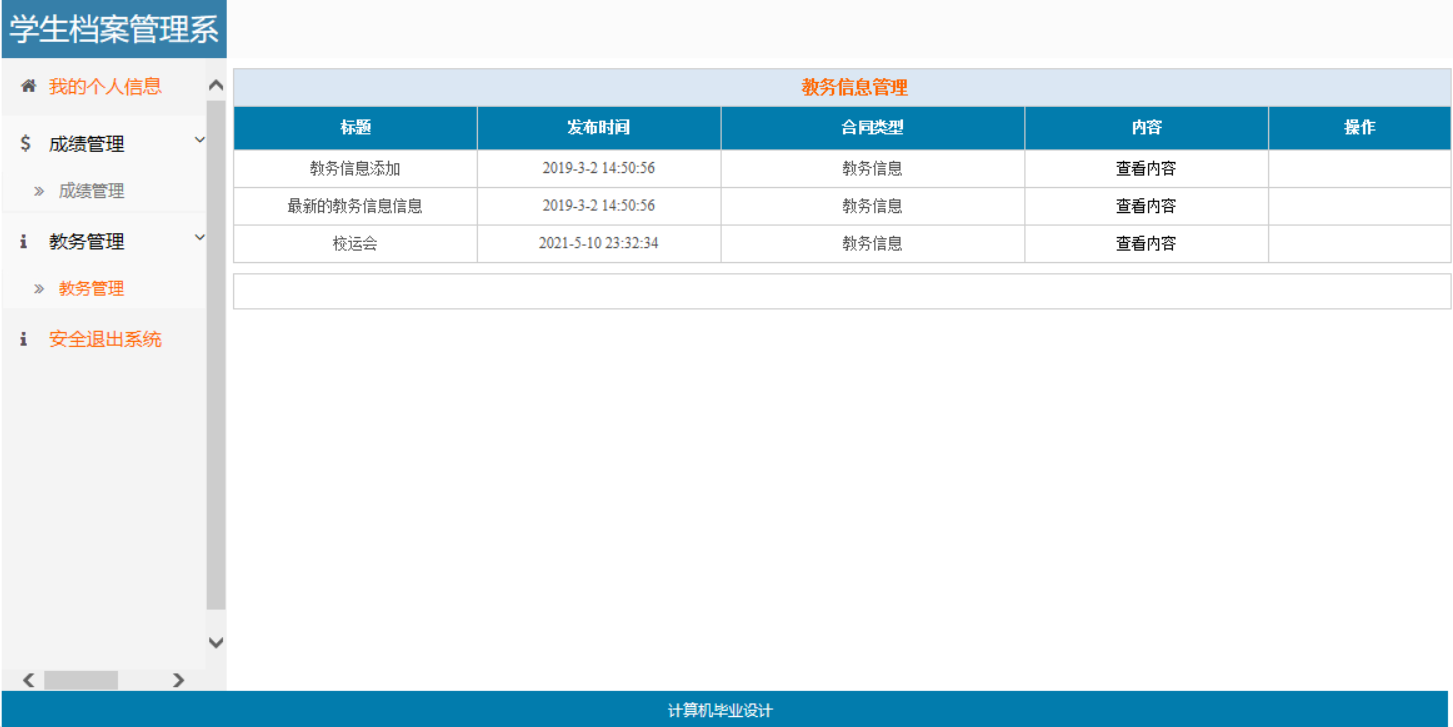Click the 发布时间 column header
This screenshot has width=1453, height=727.
click(x=599, y=128)
